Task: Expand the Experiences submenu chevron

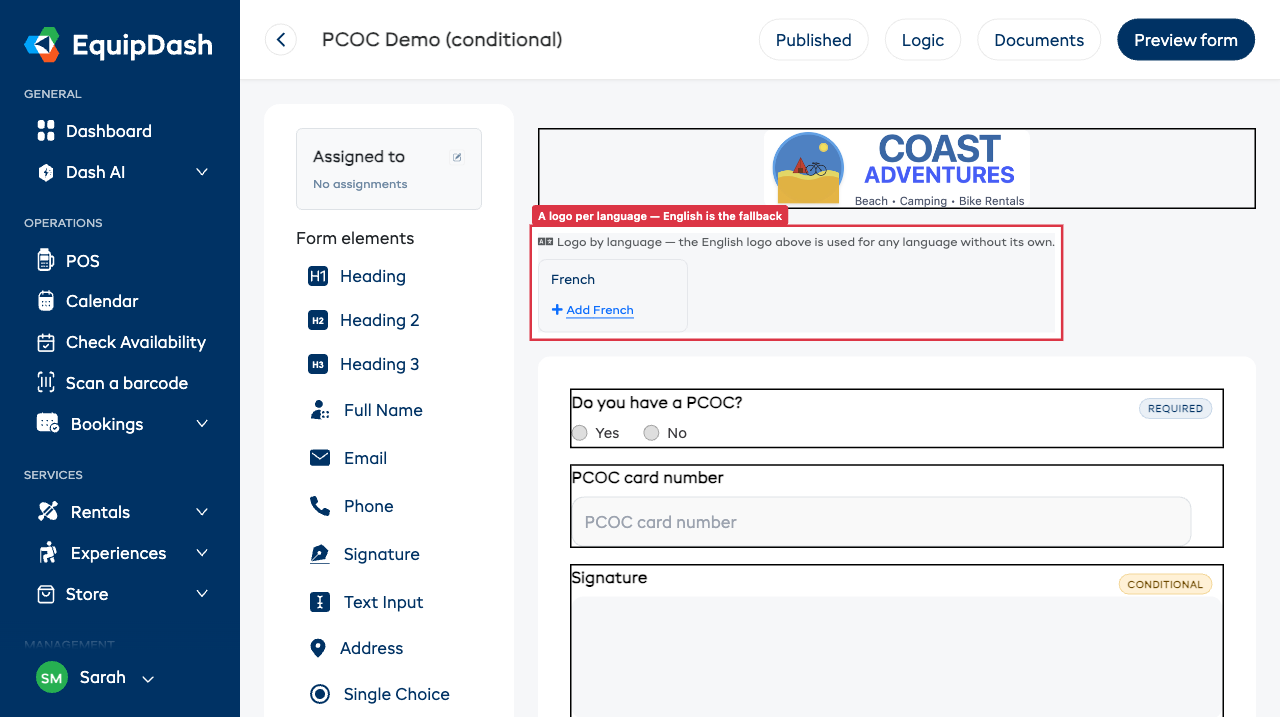Action: pyautogui.click(x=202, y=553)
